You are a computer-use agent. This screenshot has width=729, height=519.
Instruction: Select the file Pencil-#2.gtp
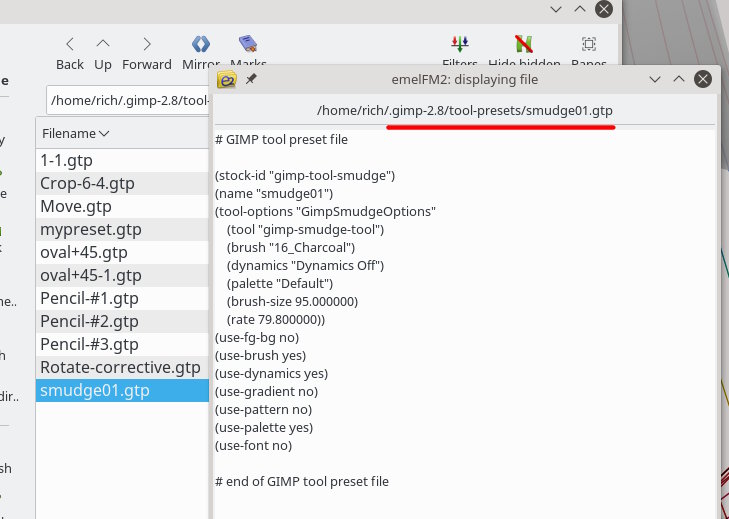122,321
